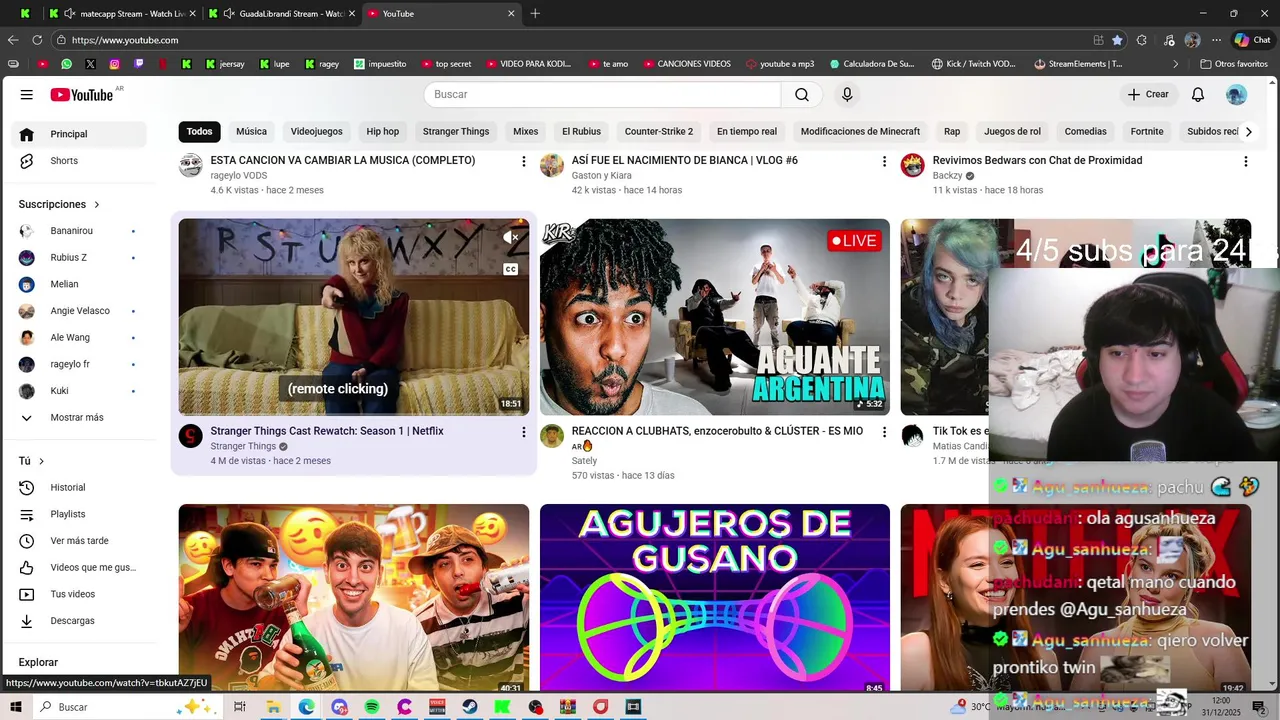Click the Crear button

tap(1147, 94)
